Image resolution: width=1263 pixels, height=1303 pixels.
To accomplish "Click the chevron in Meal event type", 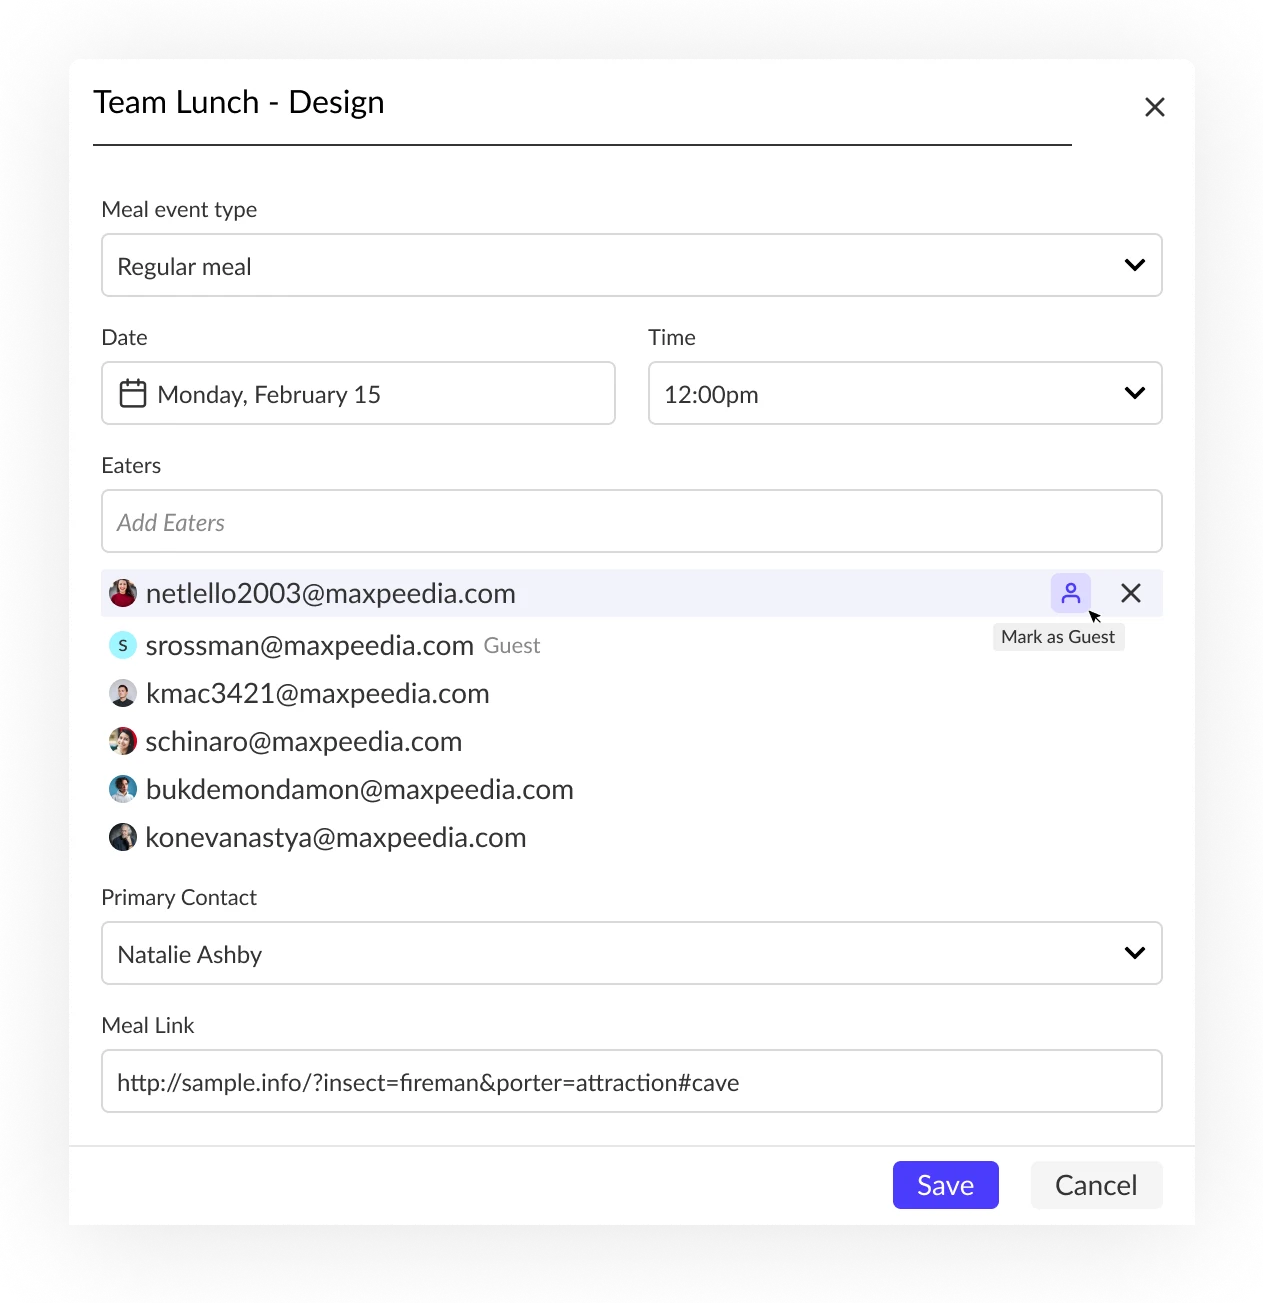I will [1134, 265].
